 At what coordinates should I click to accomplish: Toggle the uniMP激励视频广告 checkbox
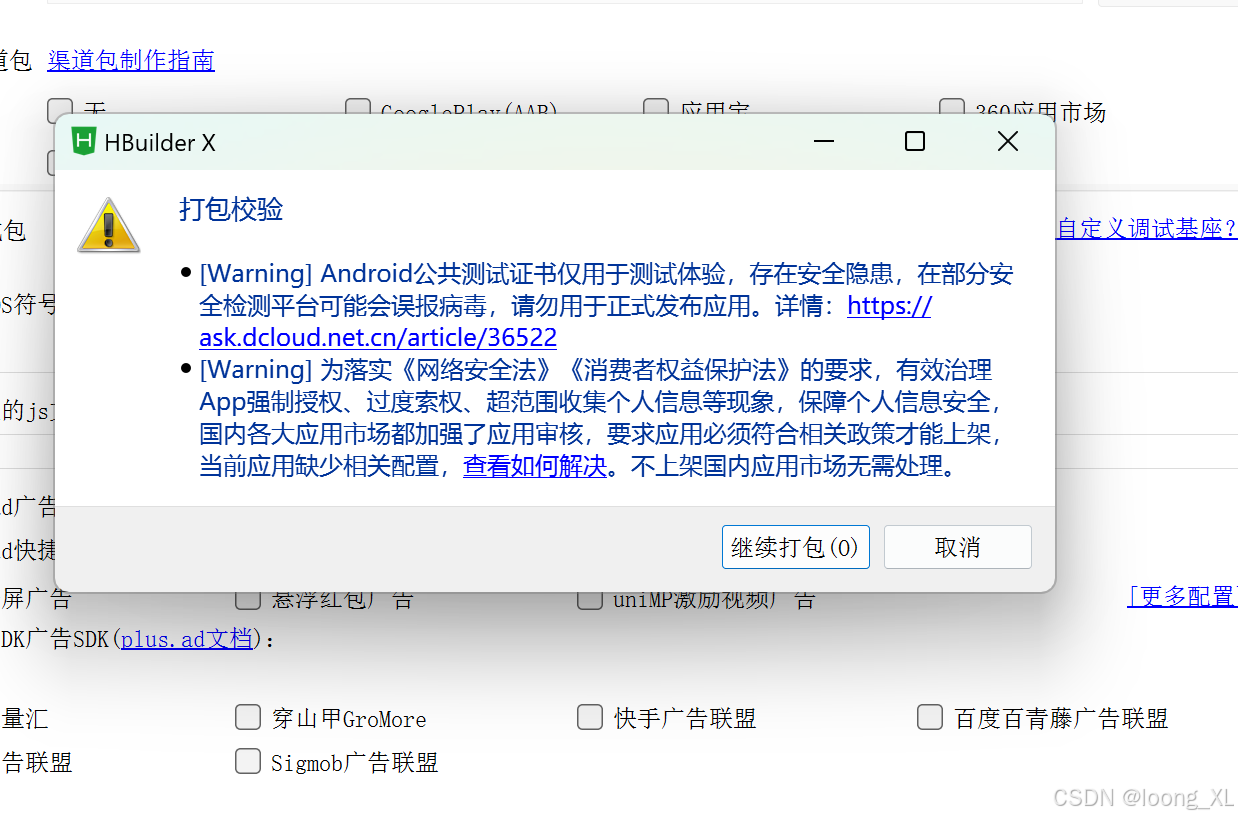(x=590, y=600)
